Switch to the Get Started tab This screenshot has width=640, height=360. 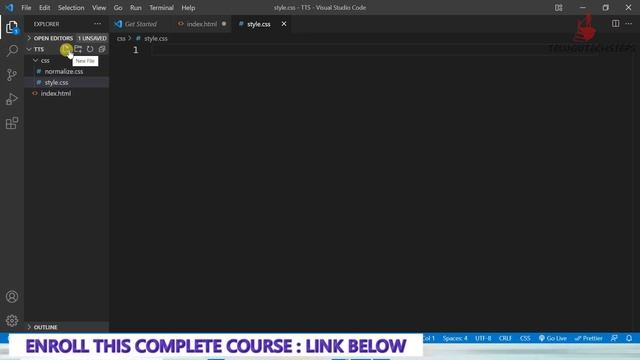[140, 24]
